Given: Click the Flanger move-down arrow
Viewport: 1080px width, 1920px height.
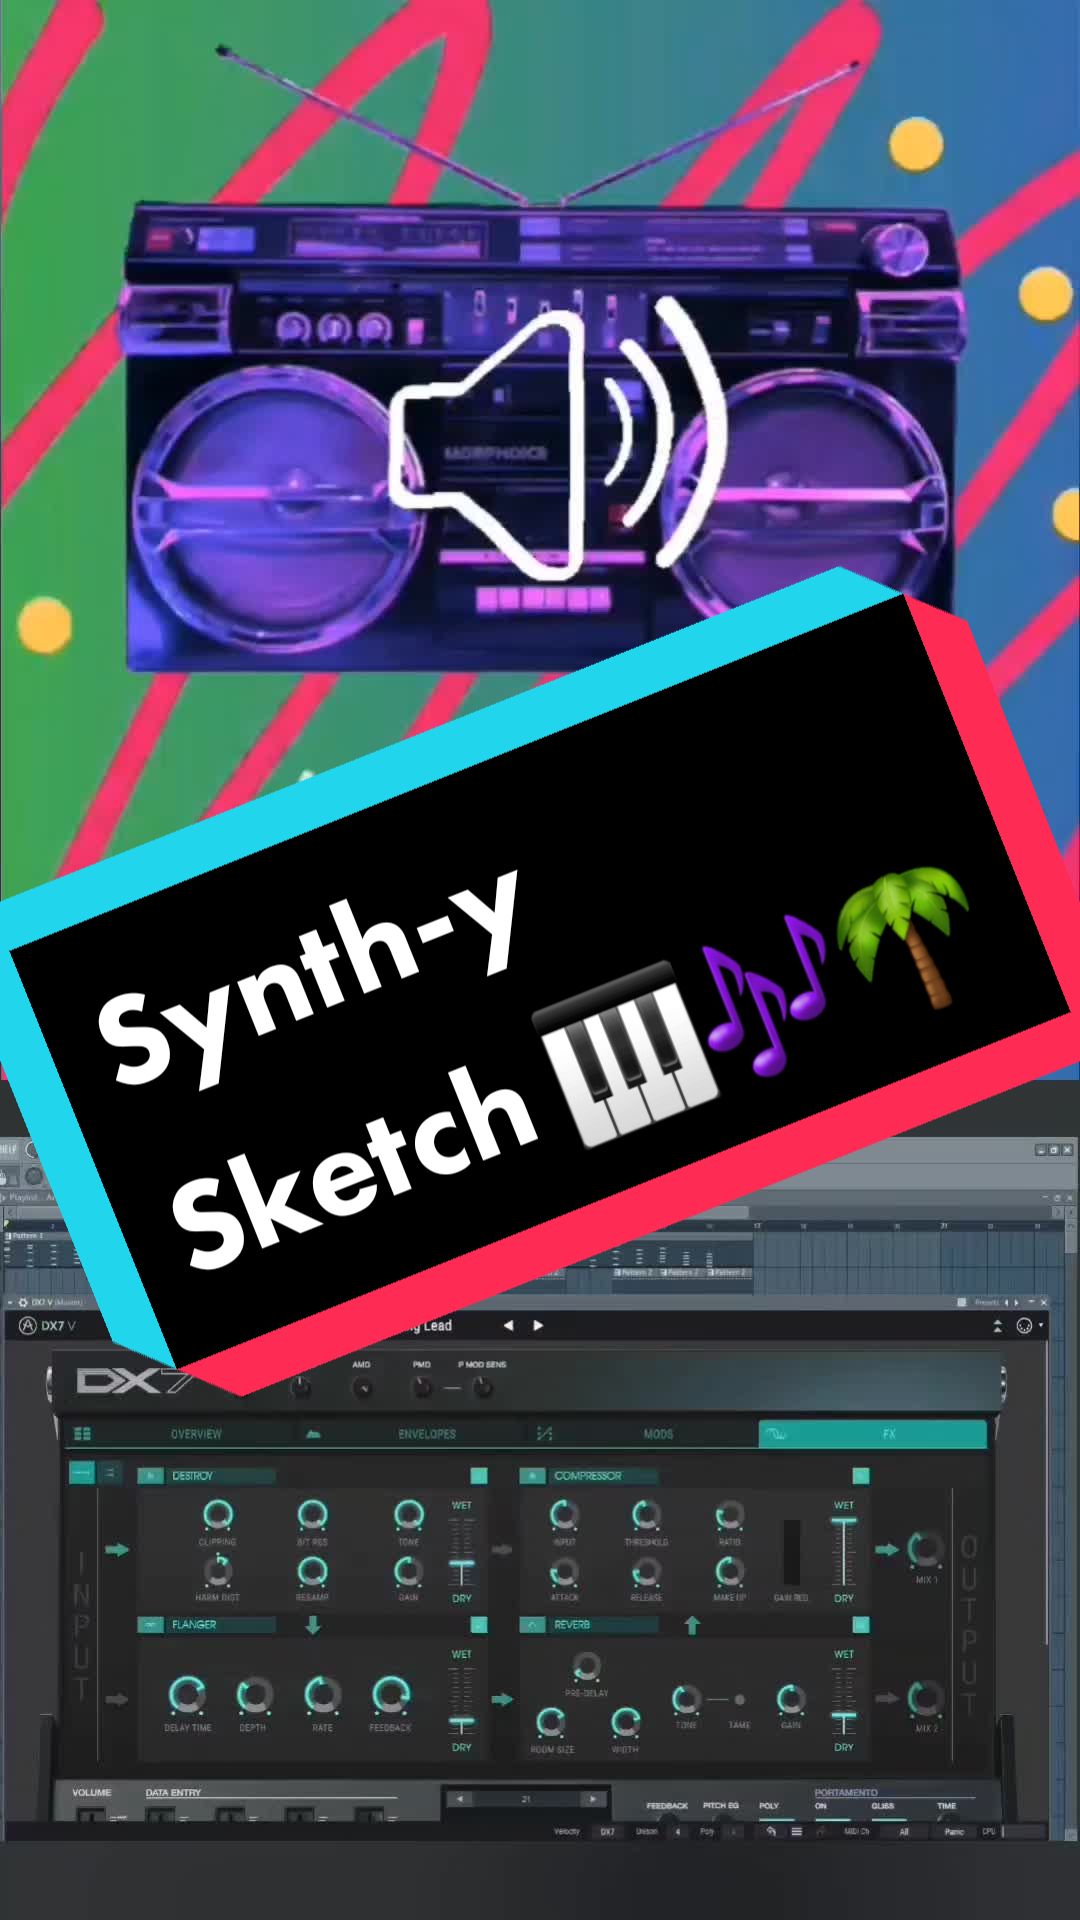Looking at the screenshot, I should (x=313, y=1626).
